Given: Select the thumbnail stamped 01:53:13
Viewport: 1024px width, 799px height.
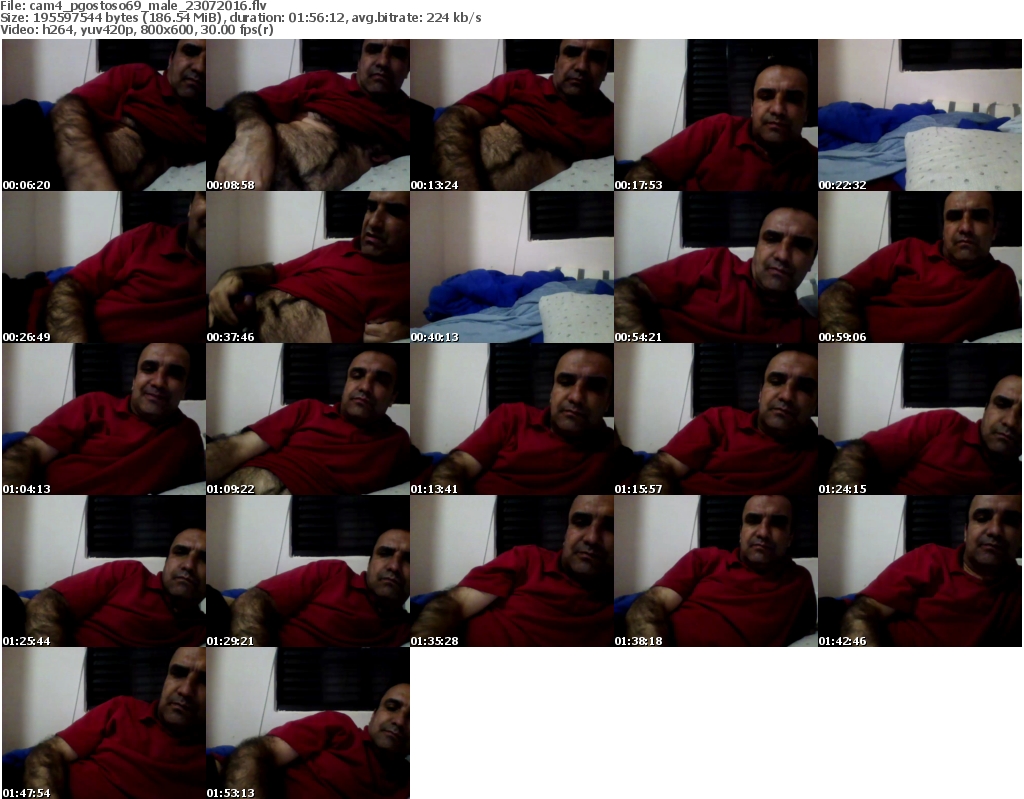Looking at the screenshot, I should pos(308,723).
